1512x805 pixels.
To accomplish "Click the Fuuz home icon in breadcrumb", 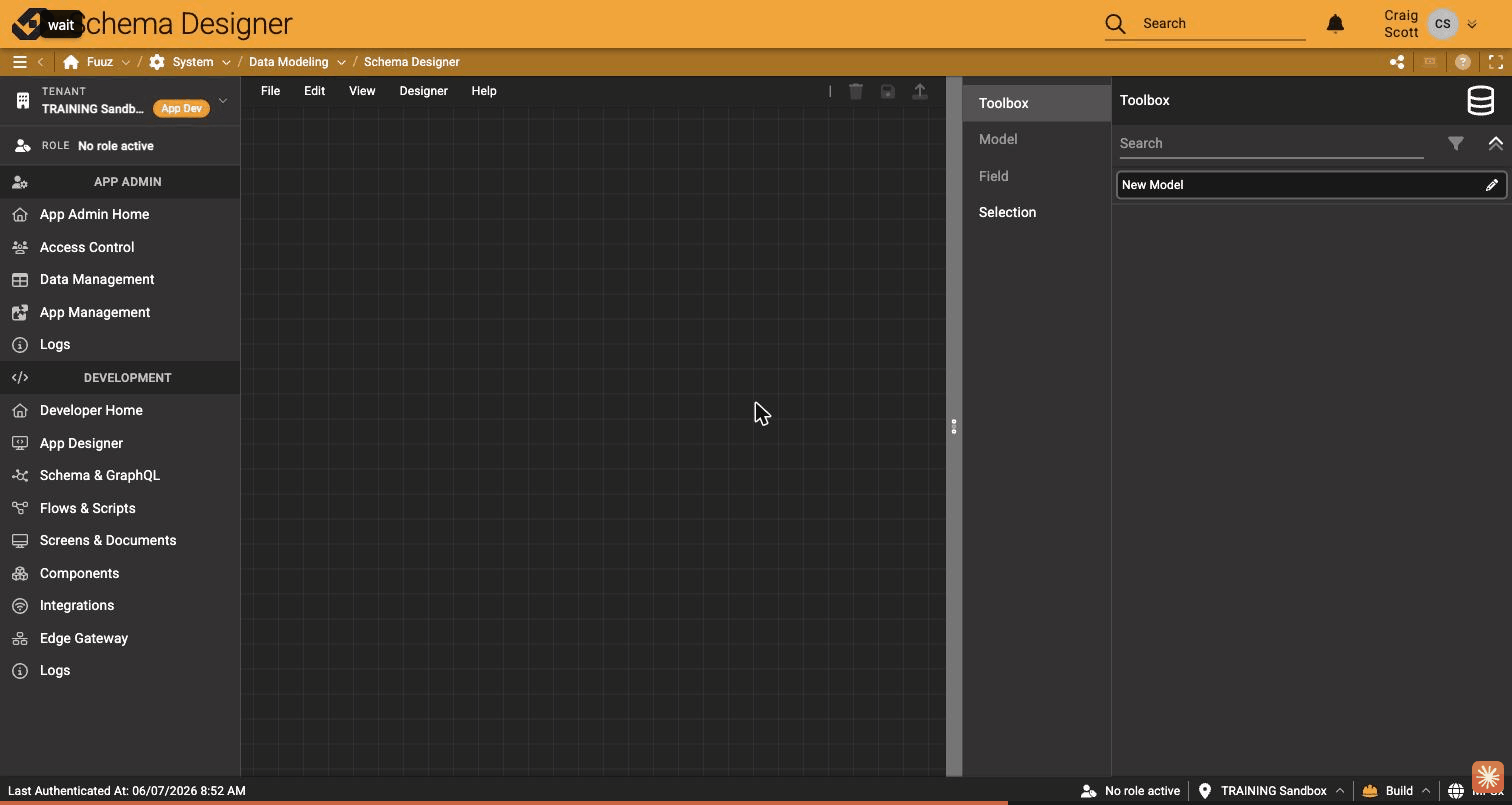I will tap(71, 62).
